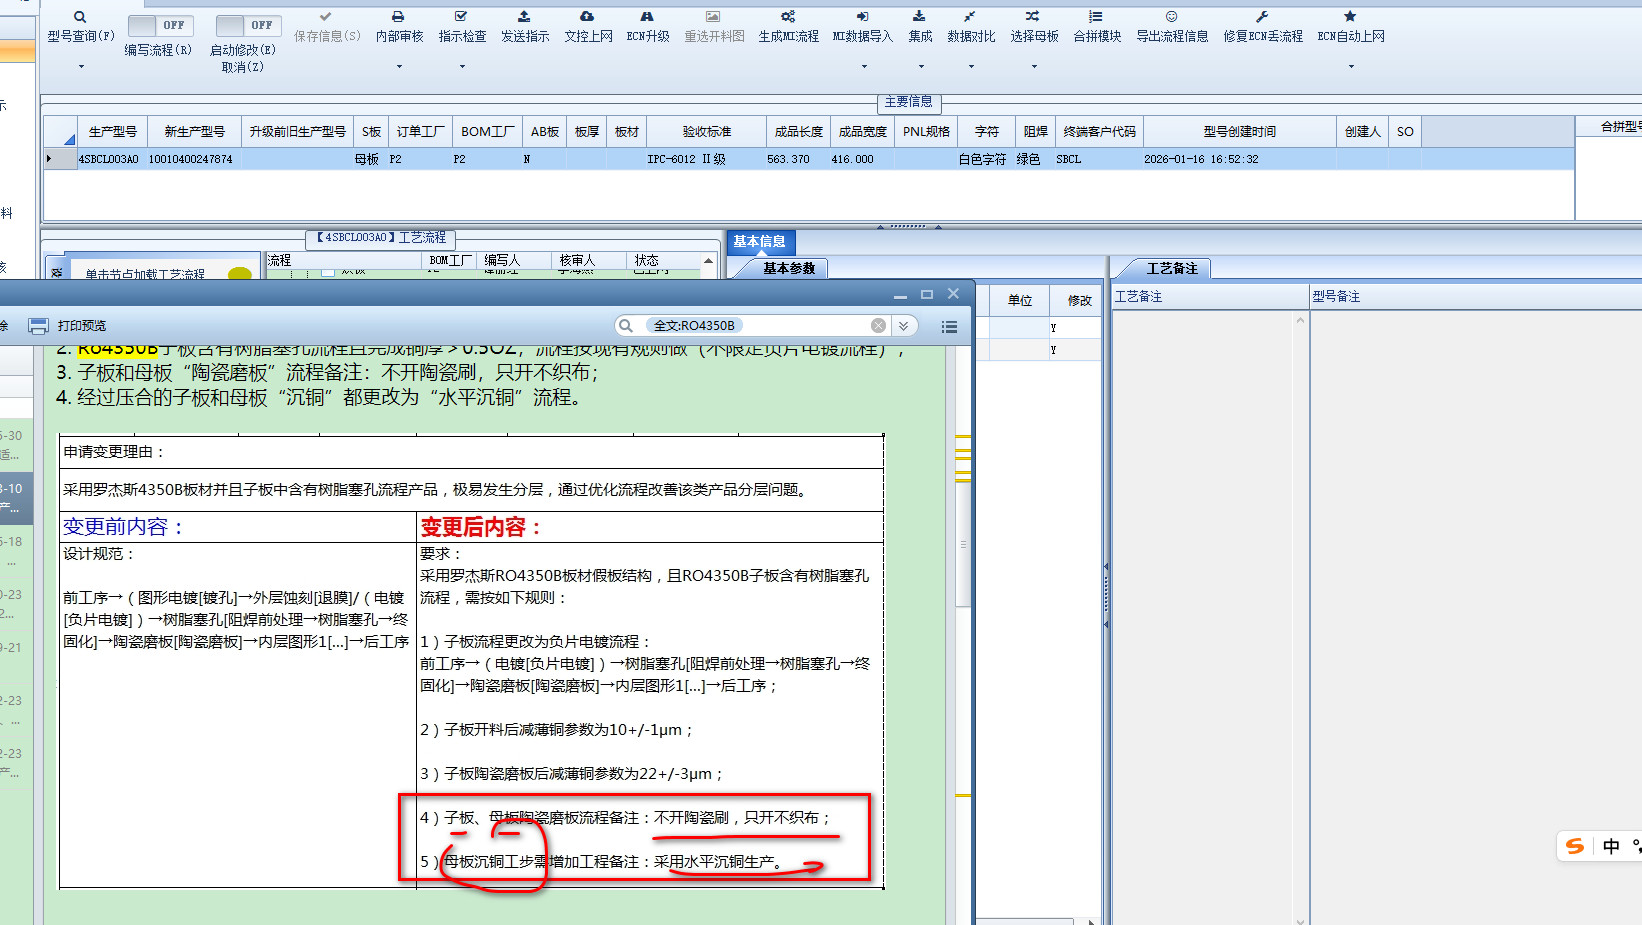The width and height of the screenshot is (1642, 925).
Task: Click the ECN升级 icon
Action: pos(647,17)
